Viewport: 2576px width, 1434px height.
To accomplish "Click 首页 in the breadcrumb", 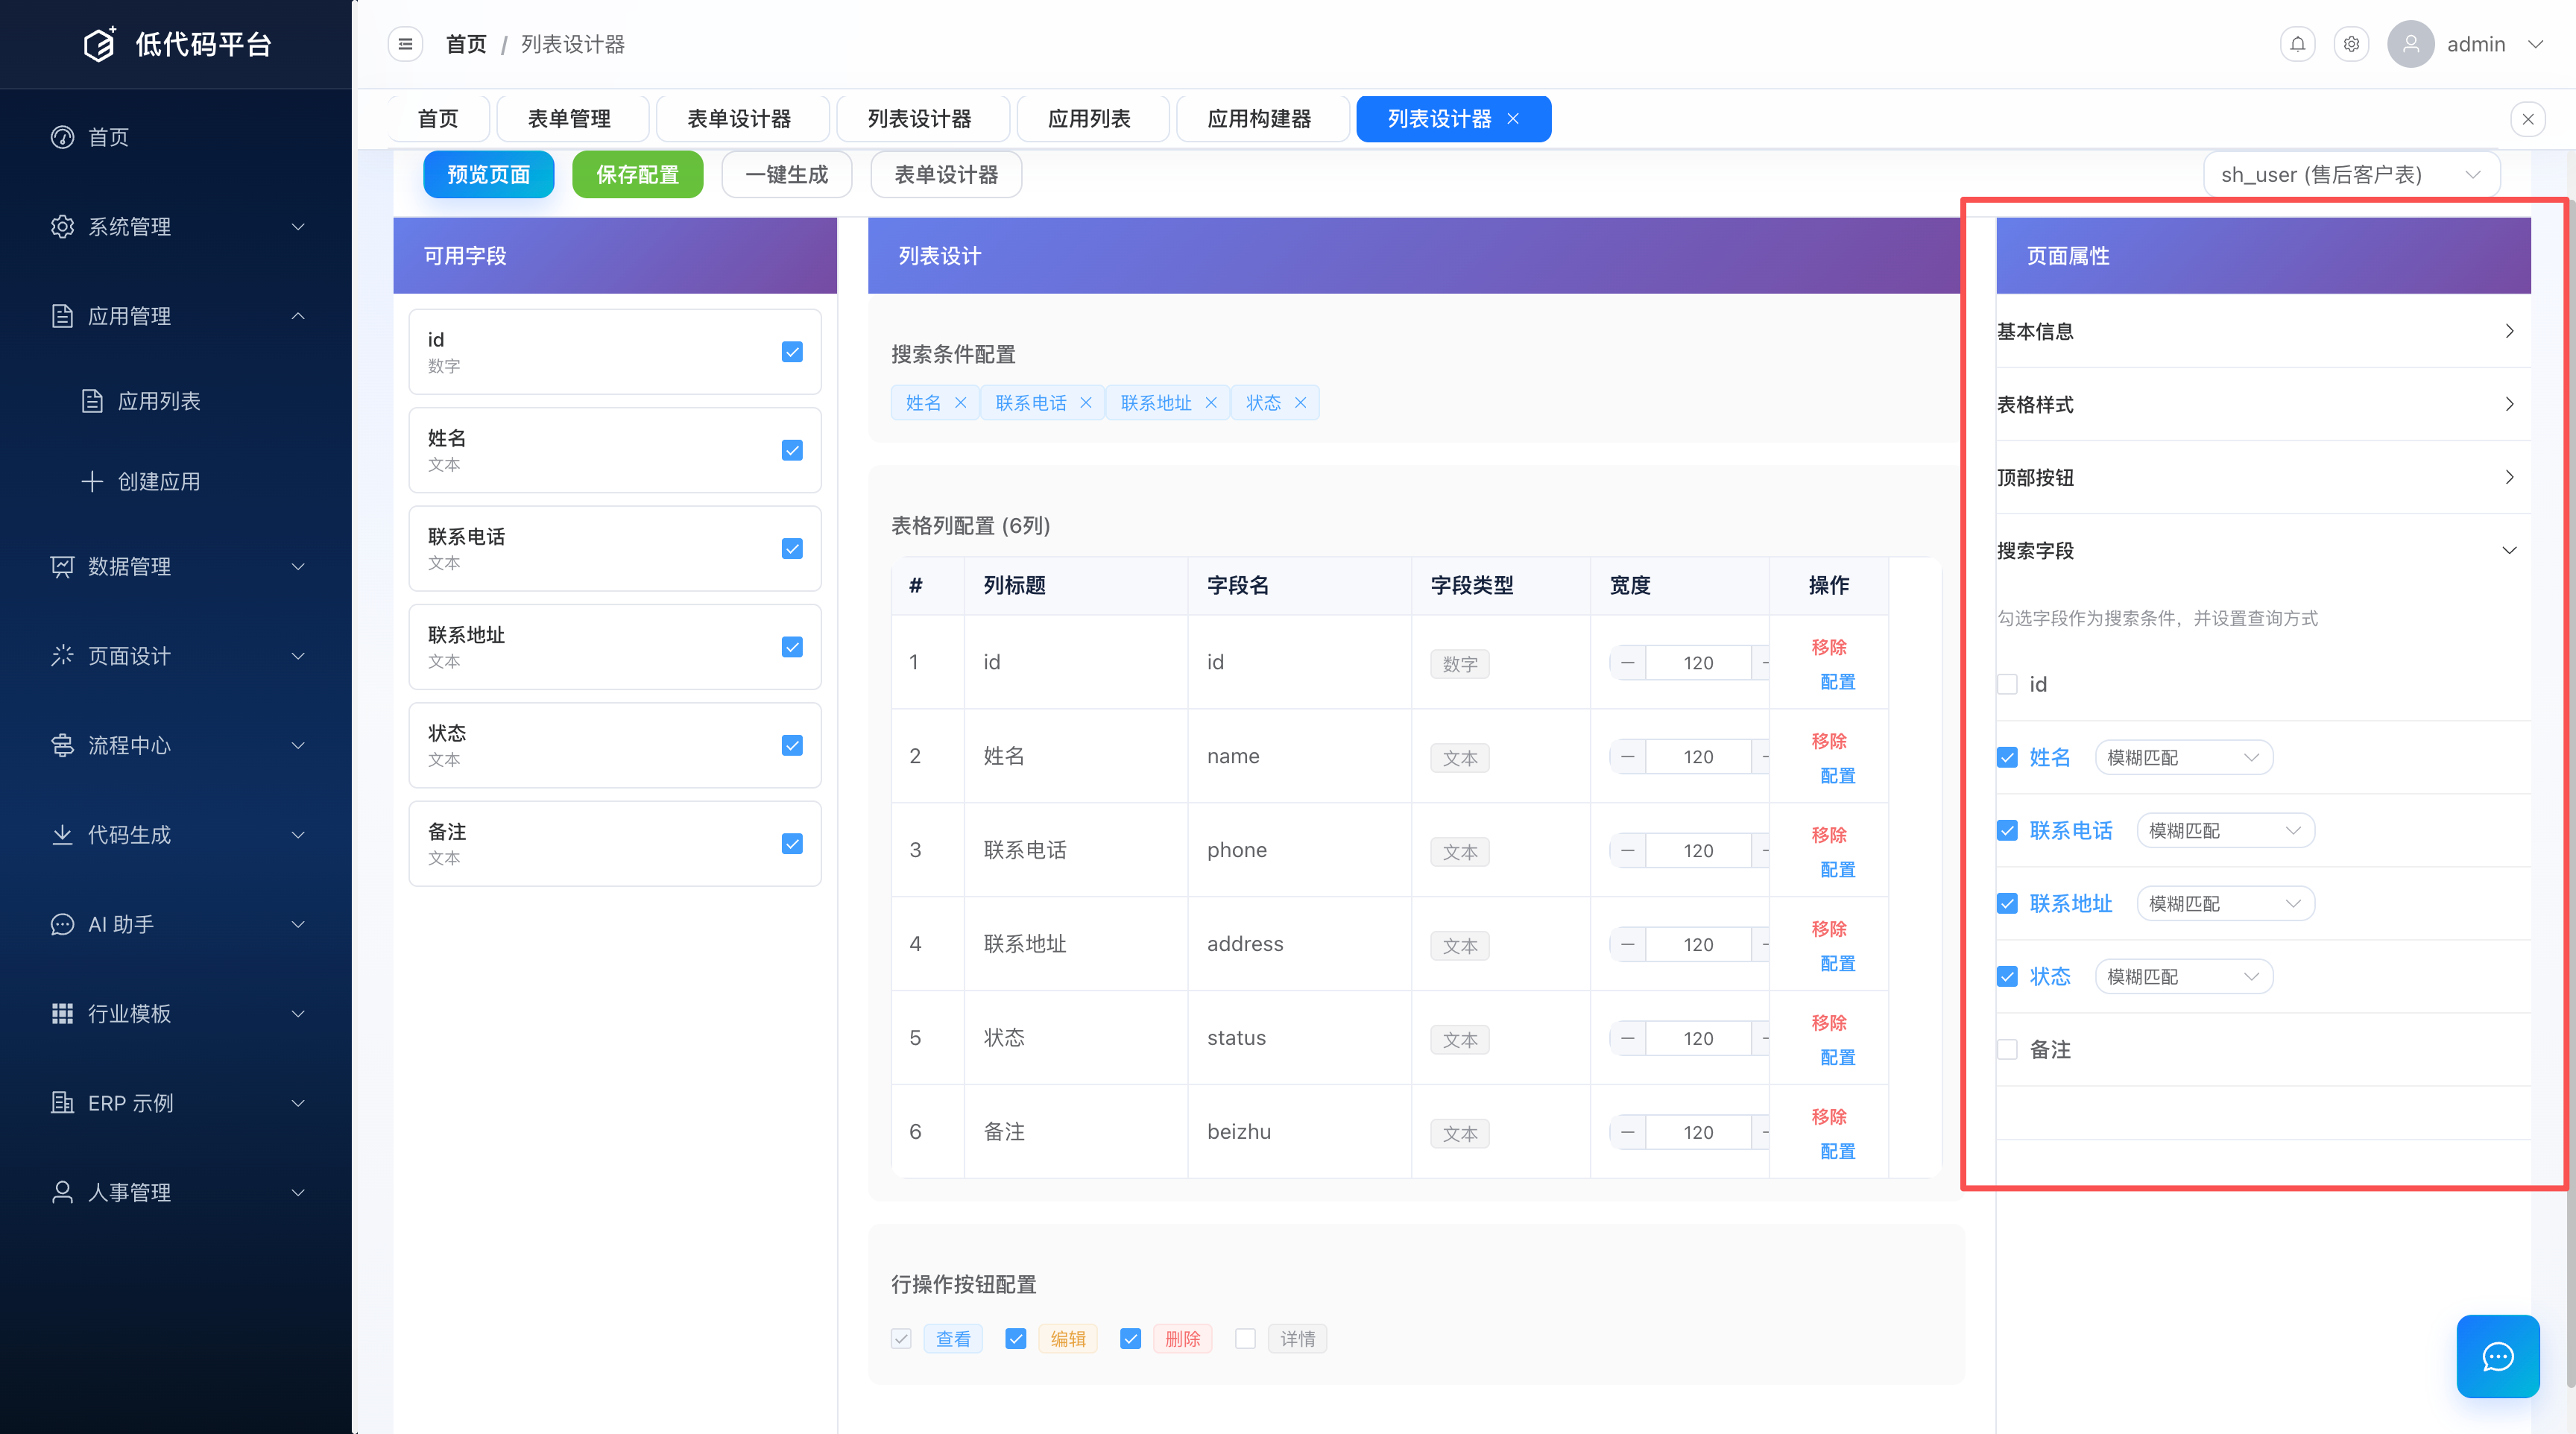I will click(x=466, y=44).
